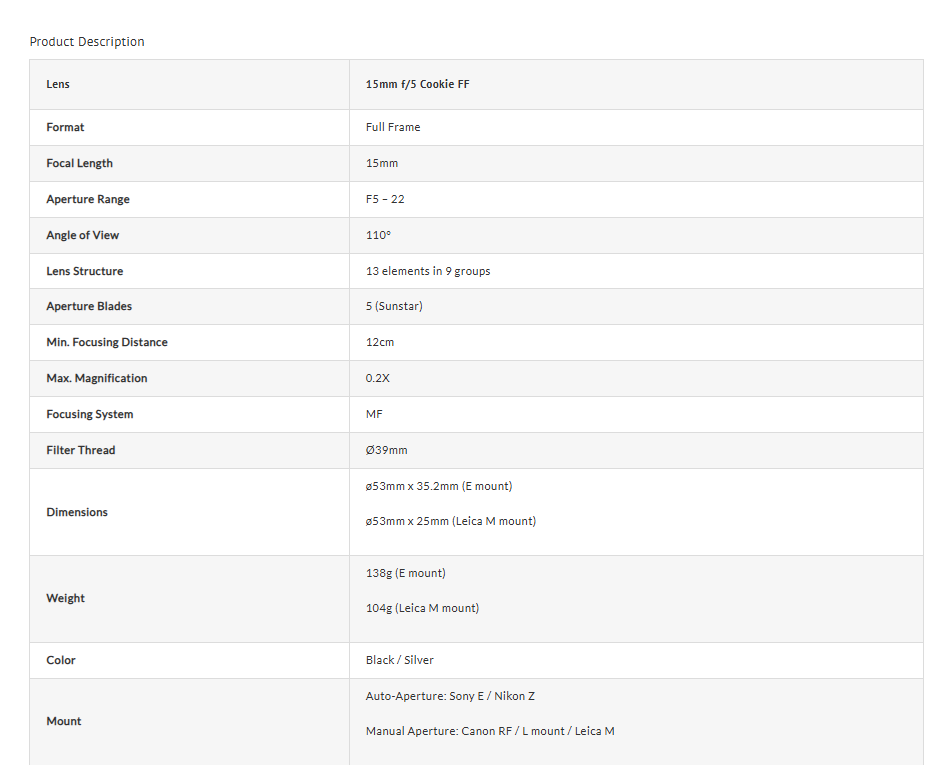Screen dimensions: 952x765
Task: Click the 104g (Leica M mount) weight
Action: pyautogui.click(x=422, y=608)
